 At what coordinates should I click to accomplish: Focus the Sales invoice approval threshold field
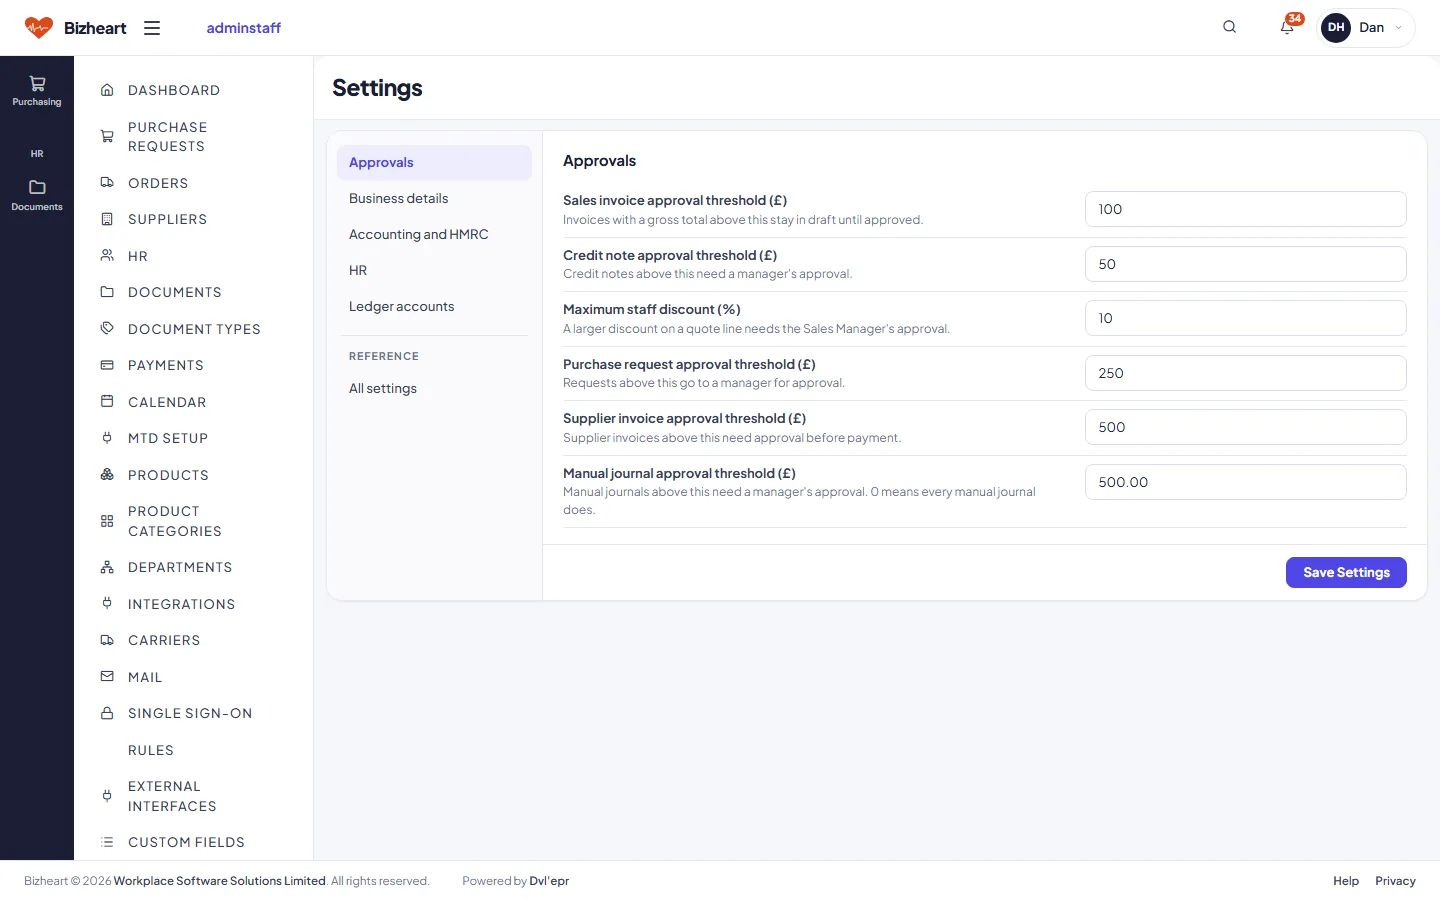point(1246,209)
